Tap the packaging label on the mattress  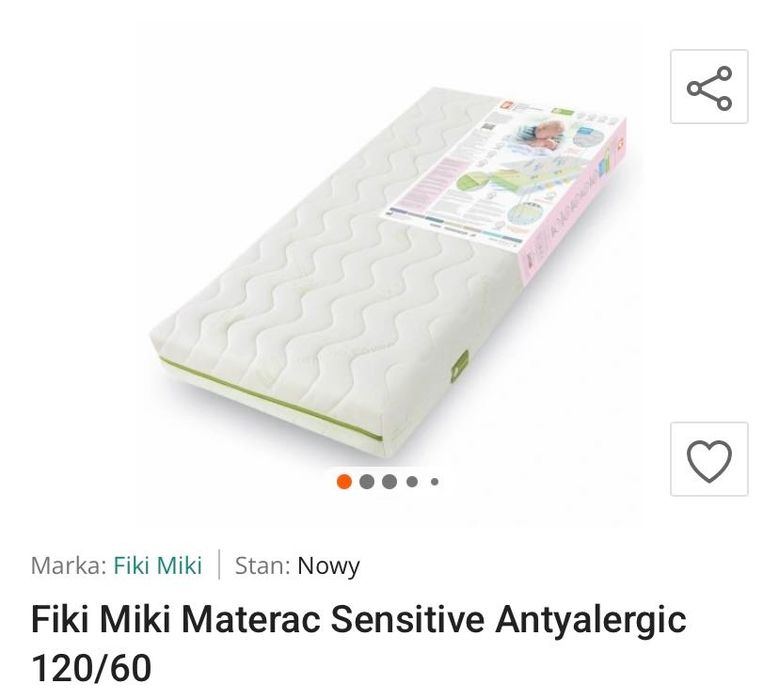click(x=502, y=174)
